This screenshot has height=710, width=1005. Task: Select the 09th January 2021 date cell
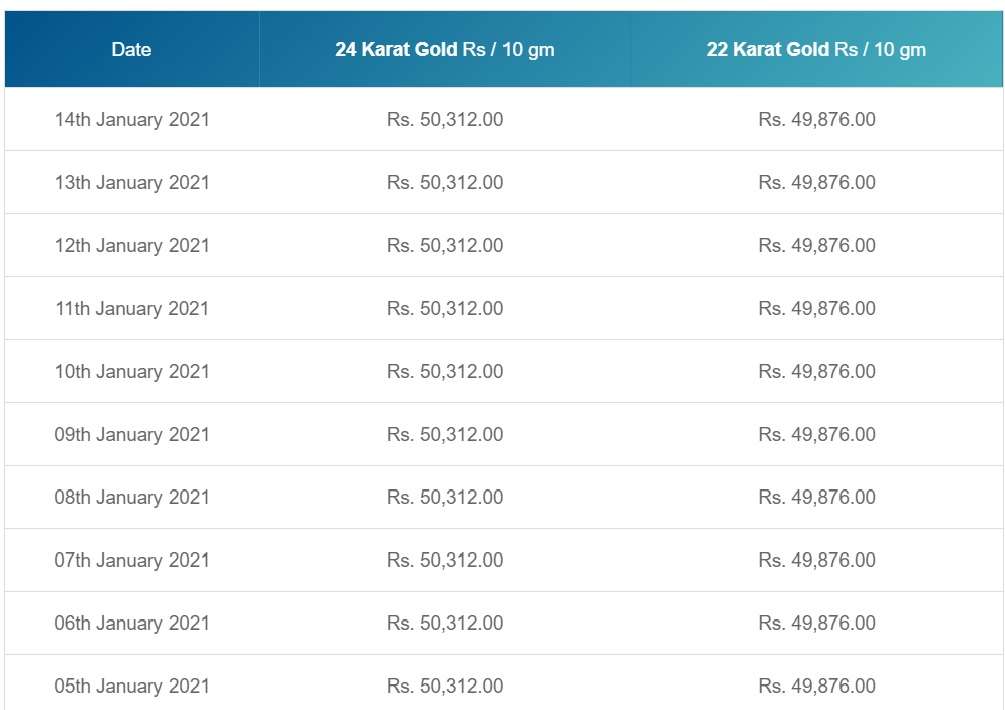132,434
